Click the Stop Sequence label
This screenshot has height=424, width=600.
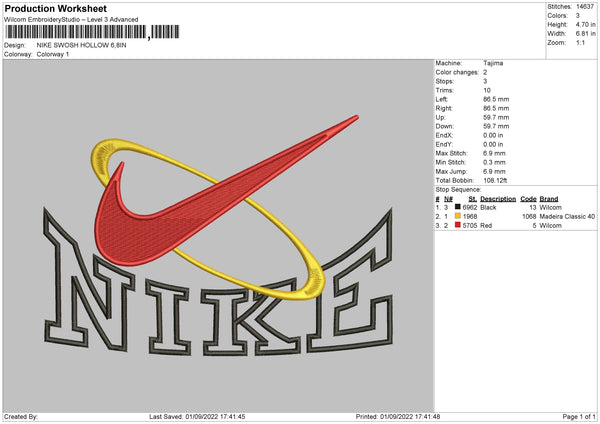[x=458, y=189]
